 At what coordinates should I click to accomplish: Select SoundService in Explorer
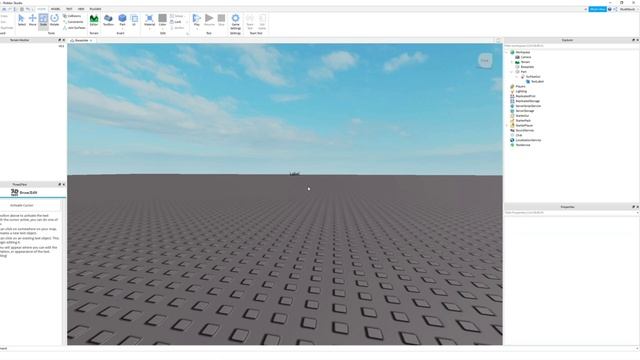tap(524, 131)
